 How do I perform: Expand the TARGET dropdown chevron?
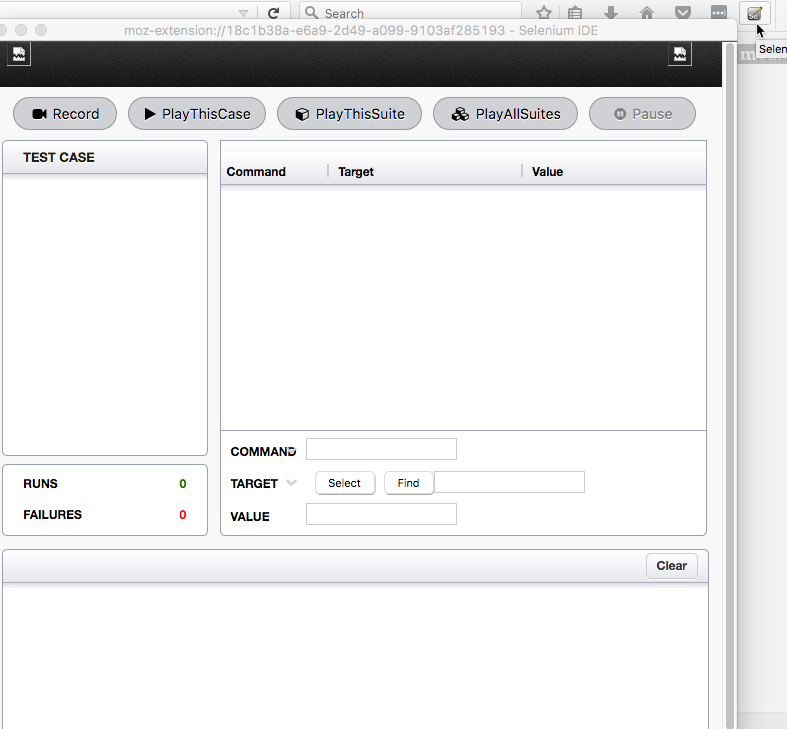(x=291, y=483)
